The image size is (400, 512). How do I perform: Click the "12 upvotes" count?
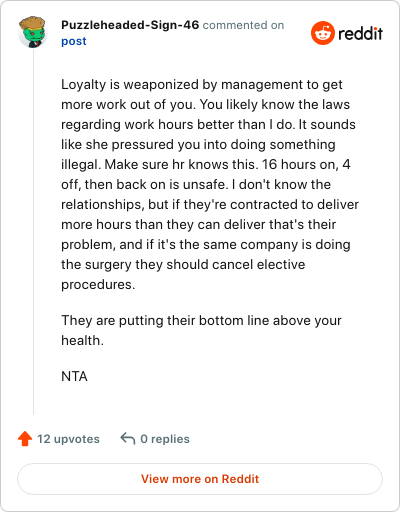click(68, 439)
